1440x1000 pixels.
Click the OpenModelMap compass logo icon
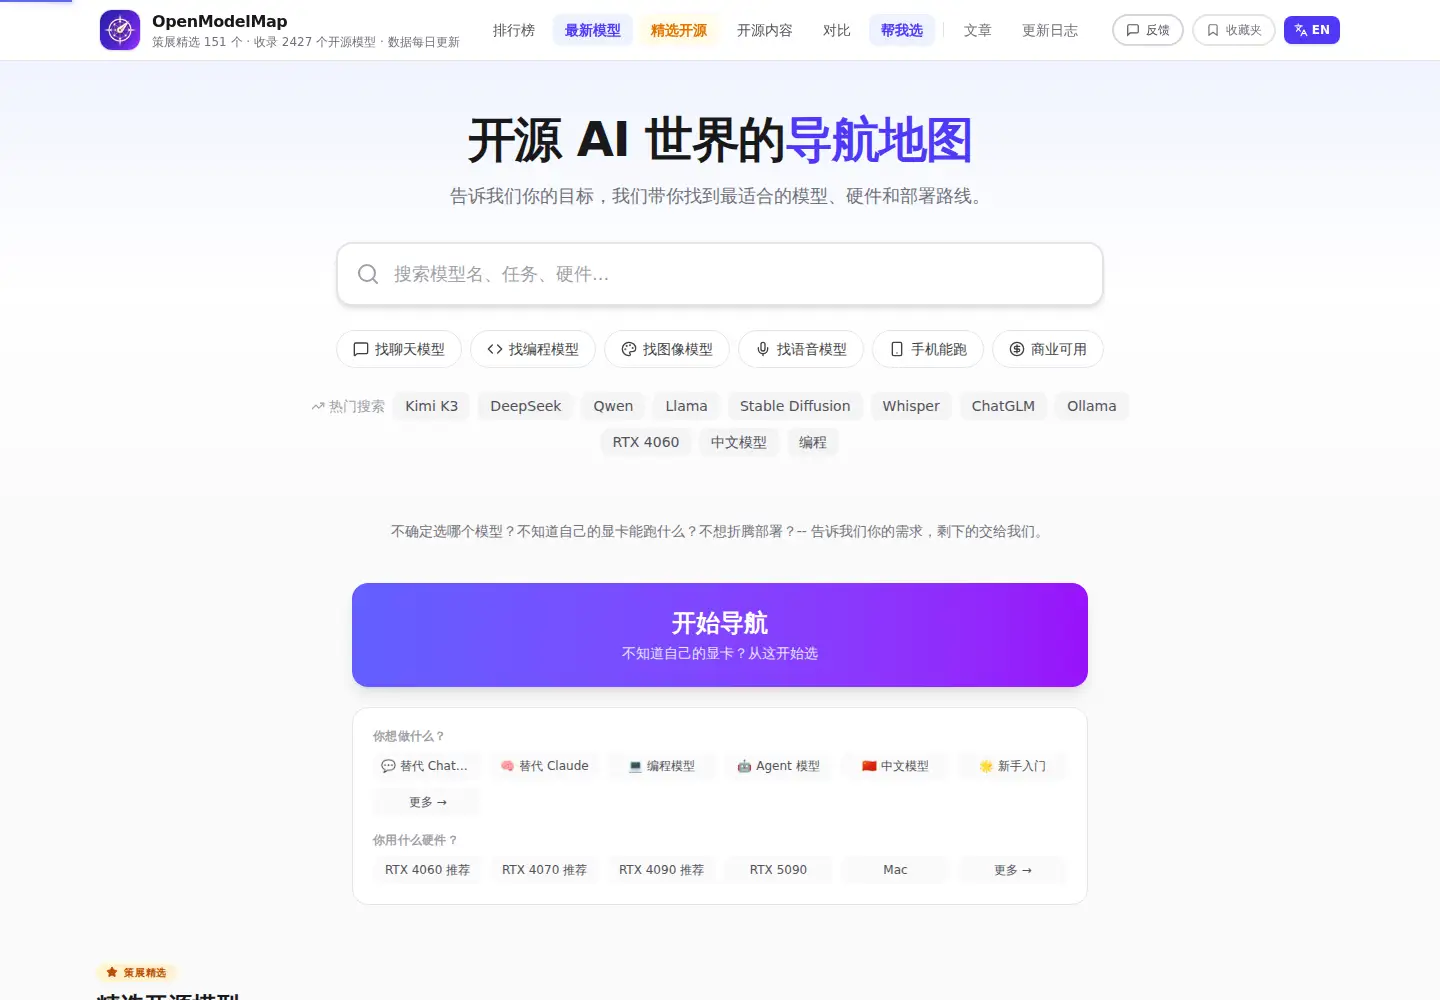tap(120, 30)
